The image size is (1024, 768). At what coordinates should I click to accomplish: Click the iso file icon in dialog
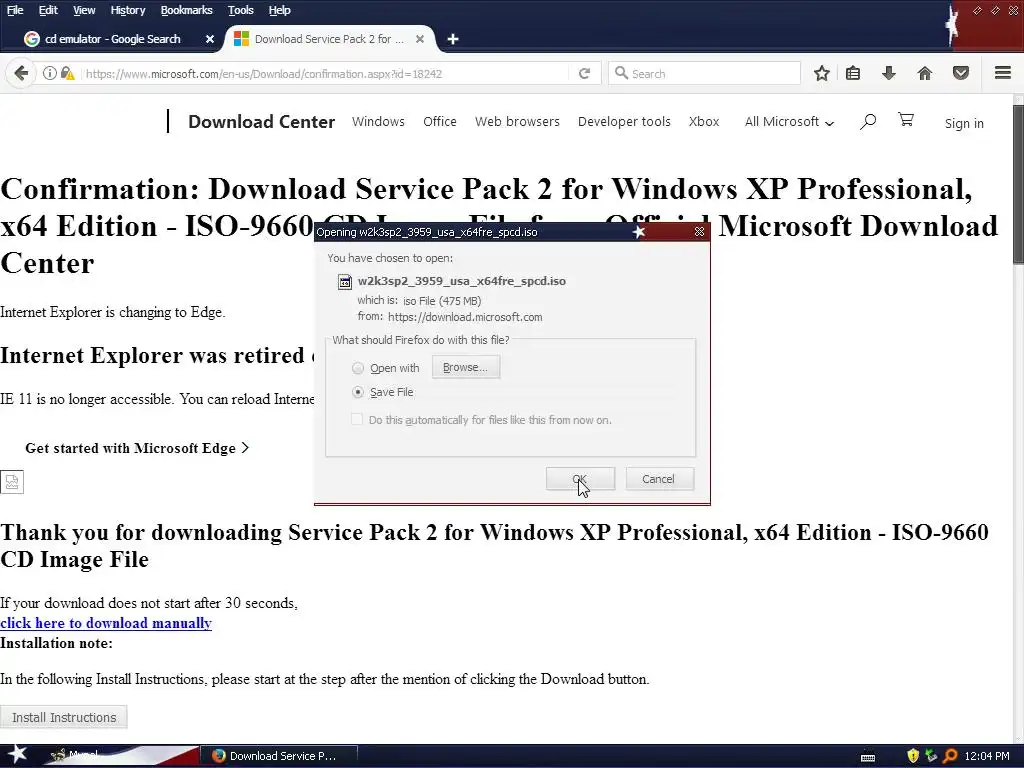(345, 281)
